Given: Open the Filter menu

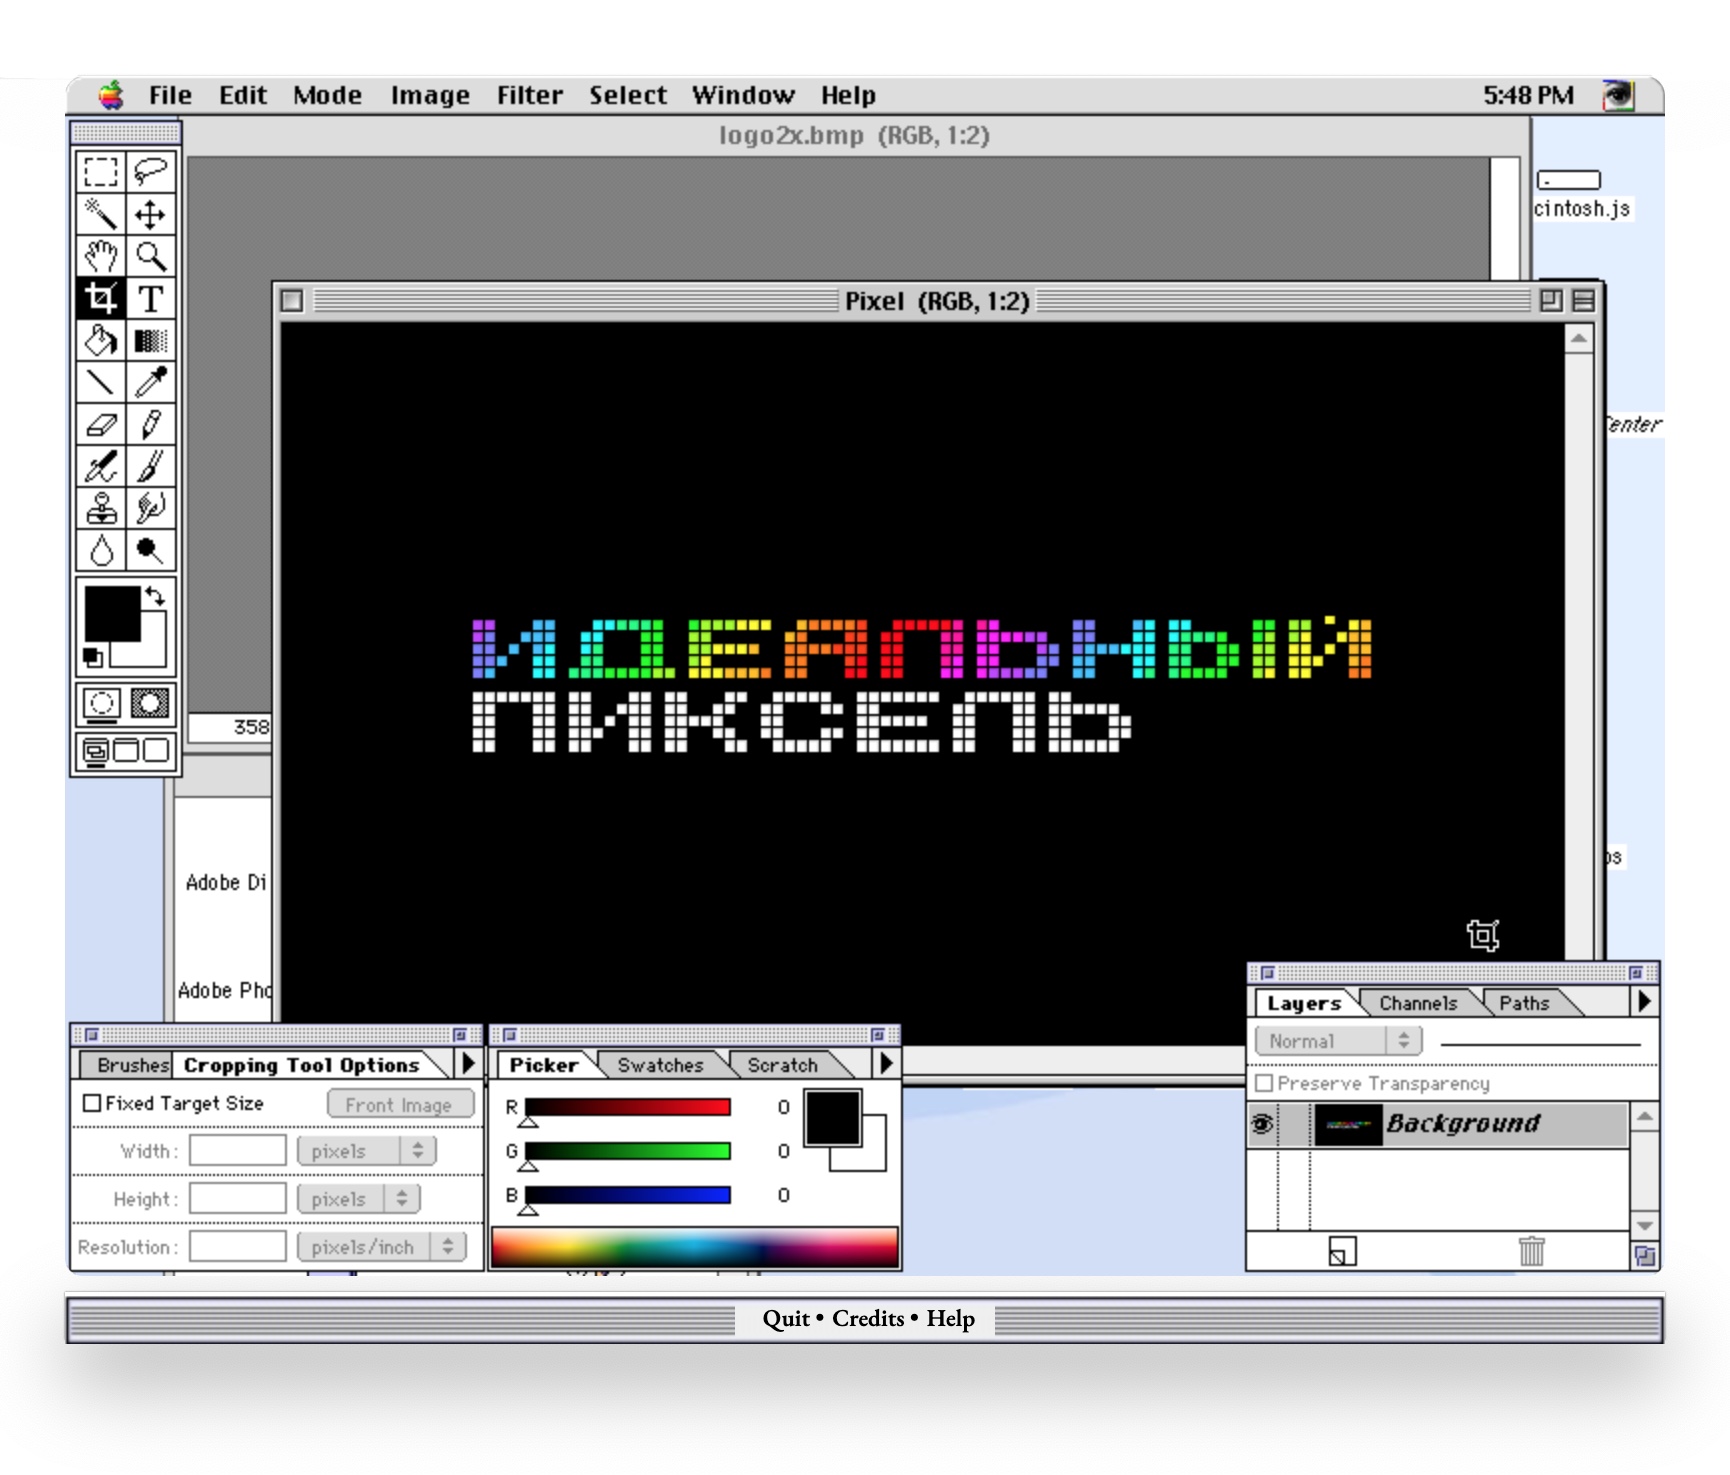Looking at the screenshot, I should pyautogui.click(x=529, y=95).
